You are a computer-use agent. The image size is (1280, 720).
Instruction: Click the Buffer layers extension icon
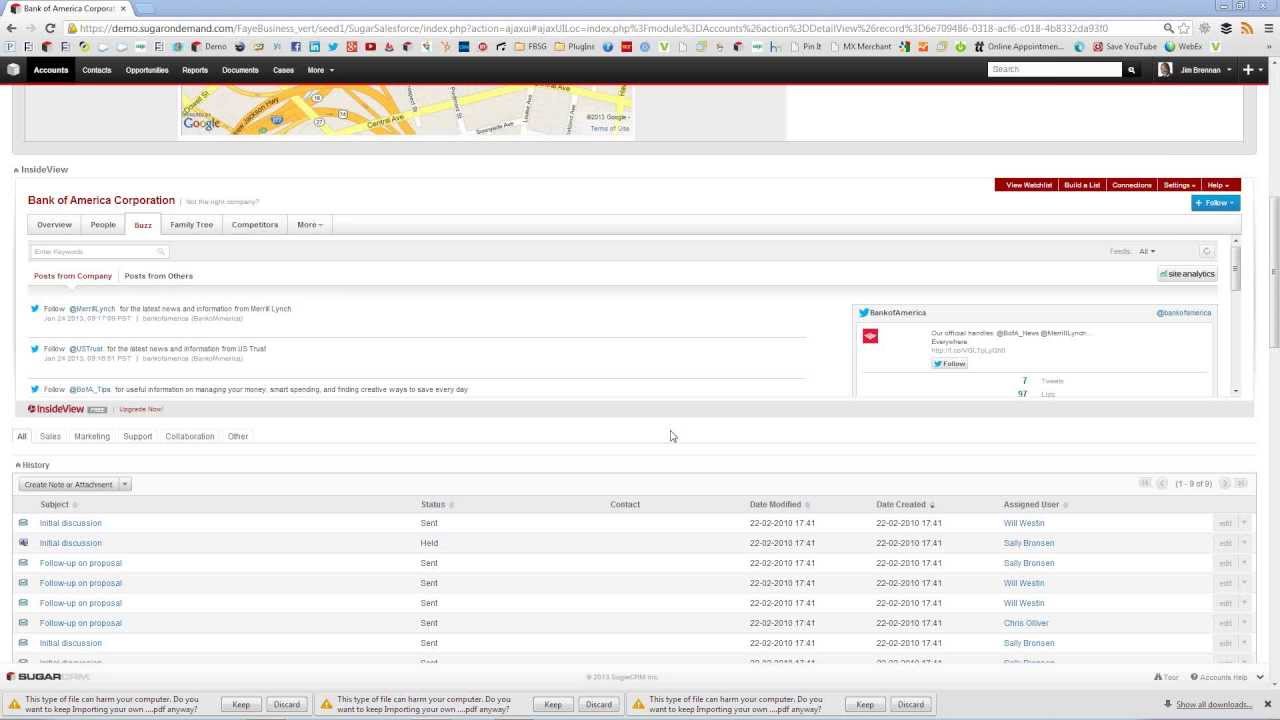point(1226,29)
